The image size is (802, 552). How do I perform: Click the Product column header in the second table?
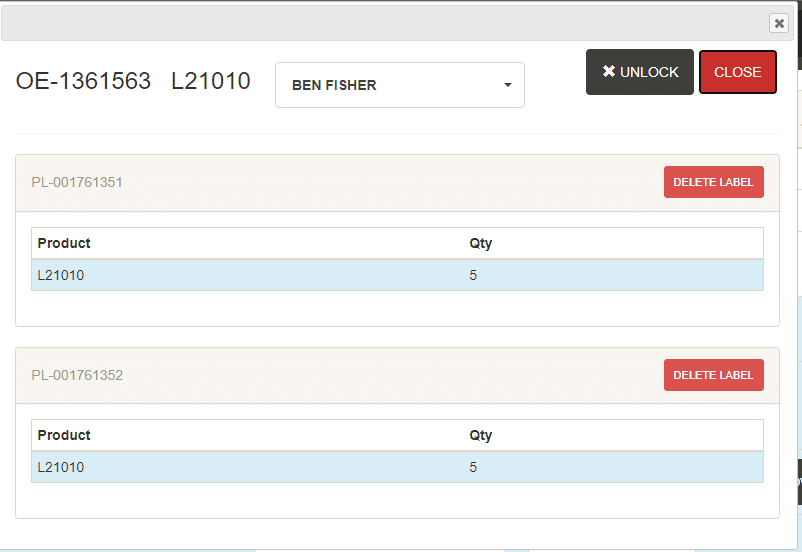[x=64, y=435]
